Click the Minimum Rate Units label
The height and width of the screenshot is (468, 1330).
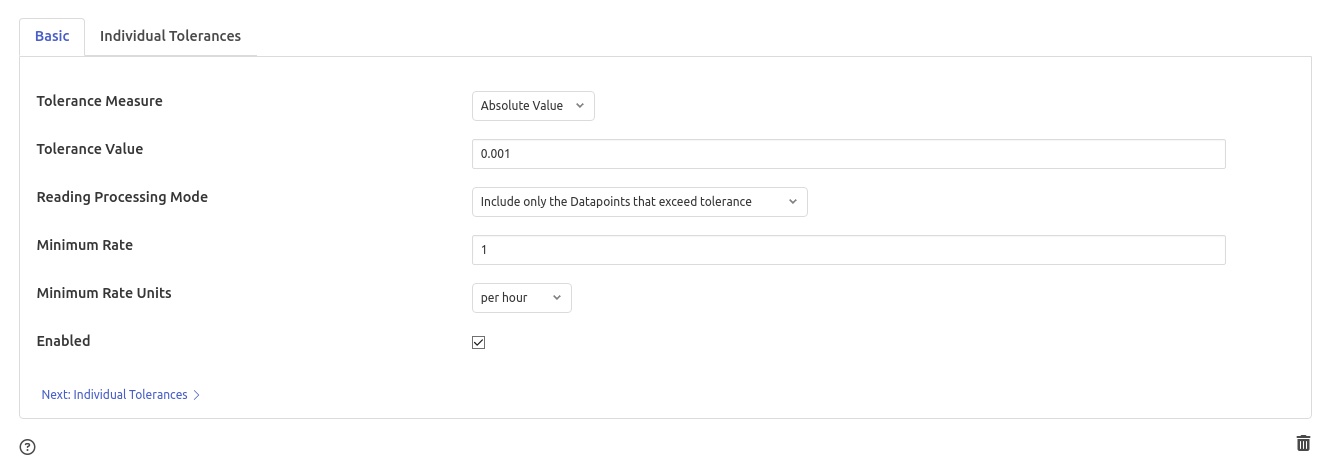(104, 293)
